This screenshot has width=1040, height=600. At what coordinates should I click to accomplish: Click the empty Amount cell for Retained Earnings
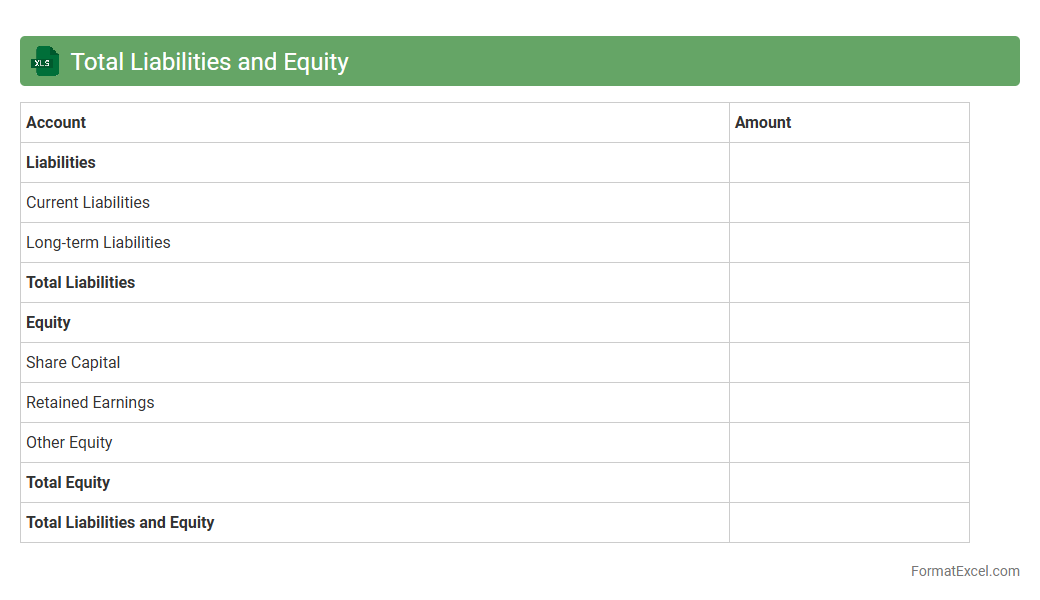tap(849, 402)
